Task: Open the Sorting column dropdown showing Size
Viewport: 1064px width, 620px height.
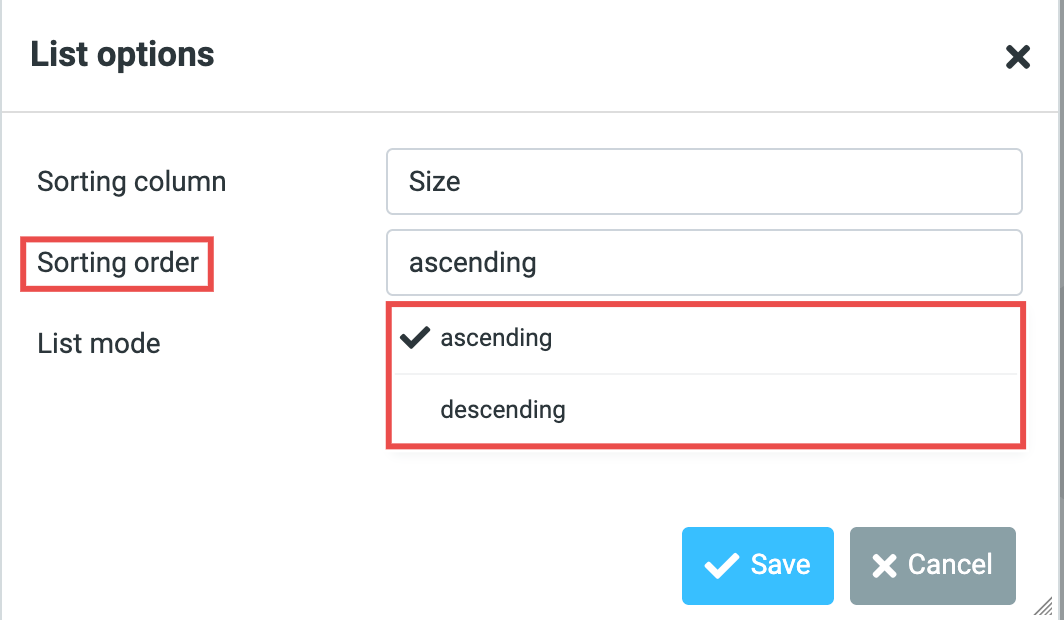Action: tap(704, 182)
